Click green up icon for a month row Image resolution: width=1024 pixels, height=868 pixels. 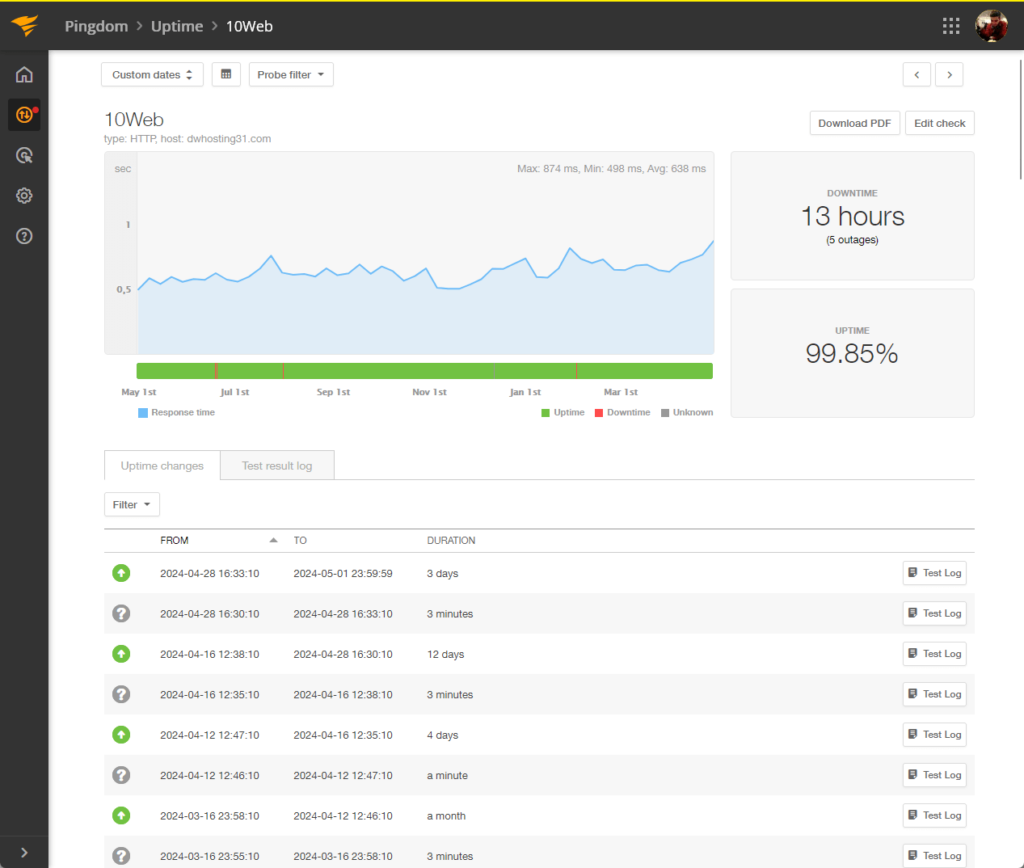tap(121, 815)
